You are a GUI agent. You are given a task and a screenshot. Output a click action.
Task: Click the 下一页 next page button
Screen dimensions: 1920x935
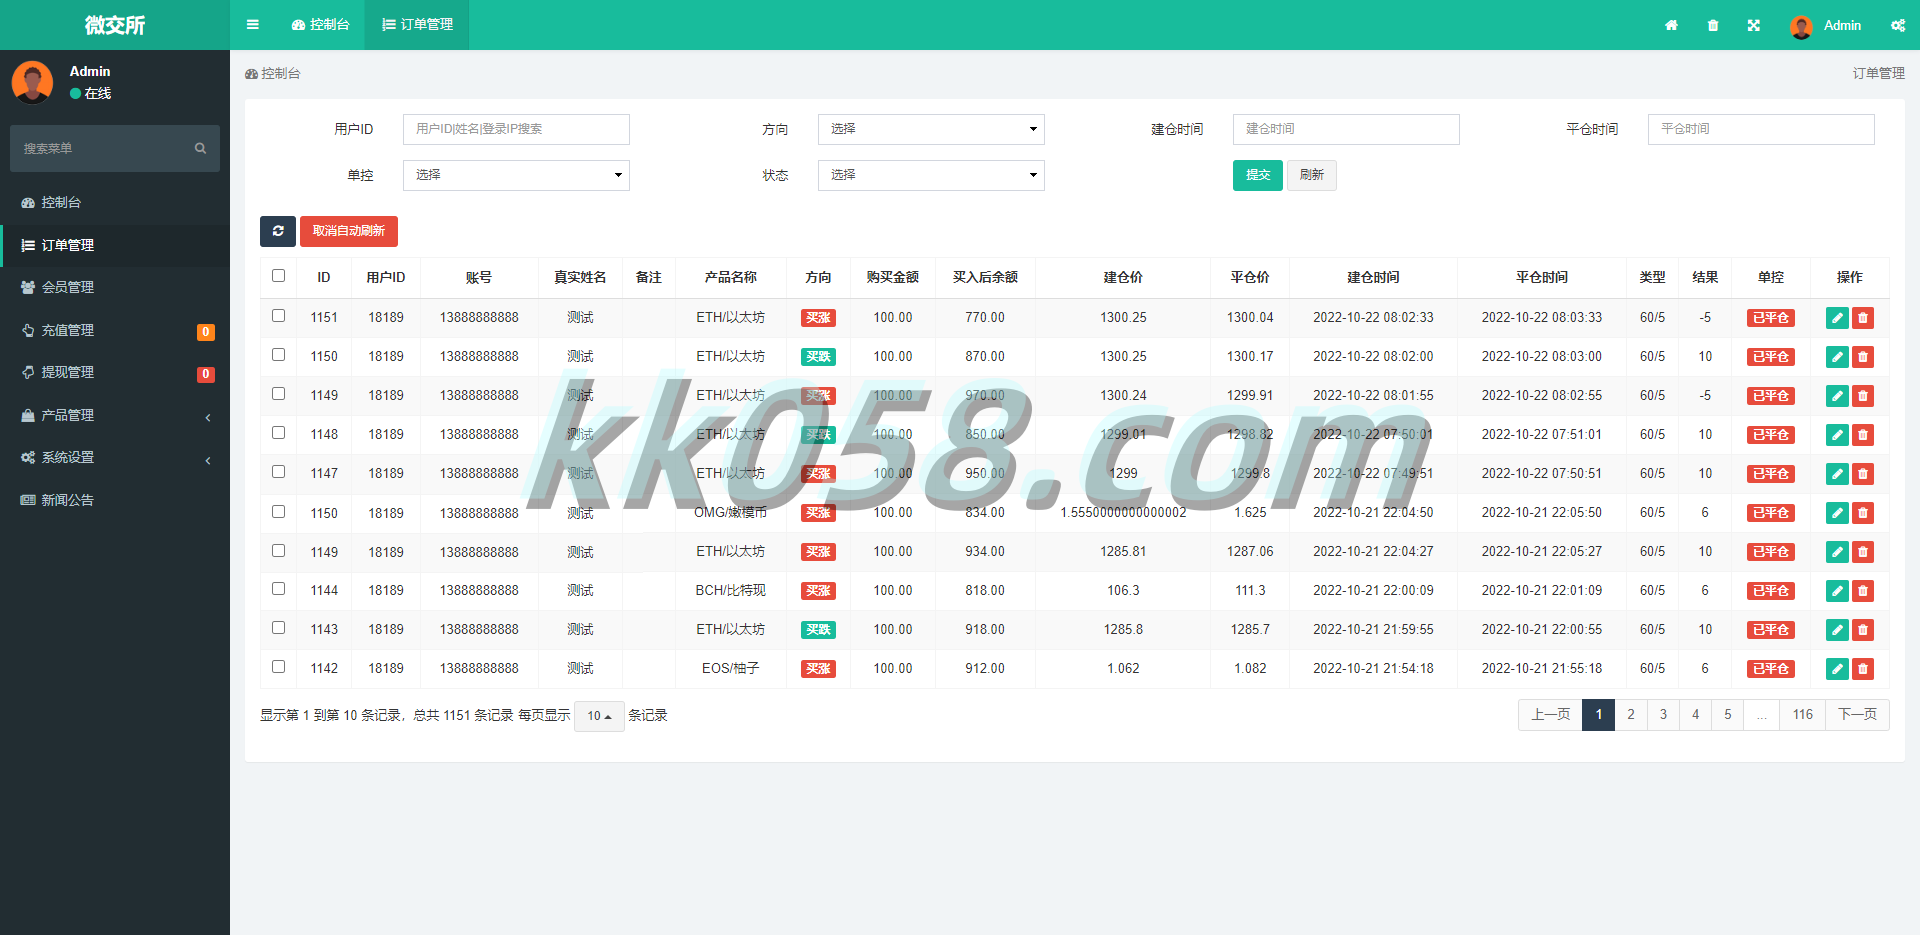pos(1858,715)
